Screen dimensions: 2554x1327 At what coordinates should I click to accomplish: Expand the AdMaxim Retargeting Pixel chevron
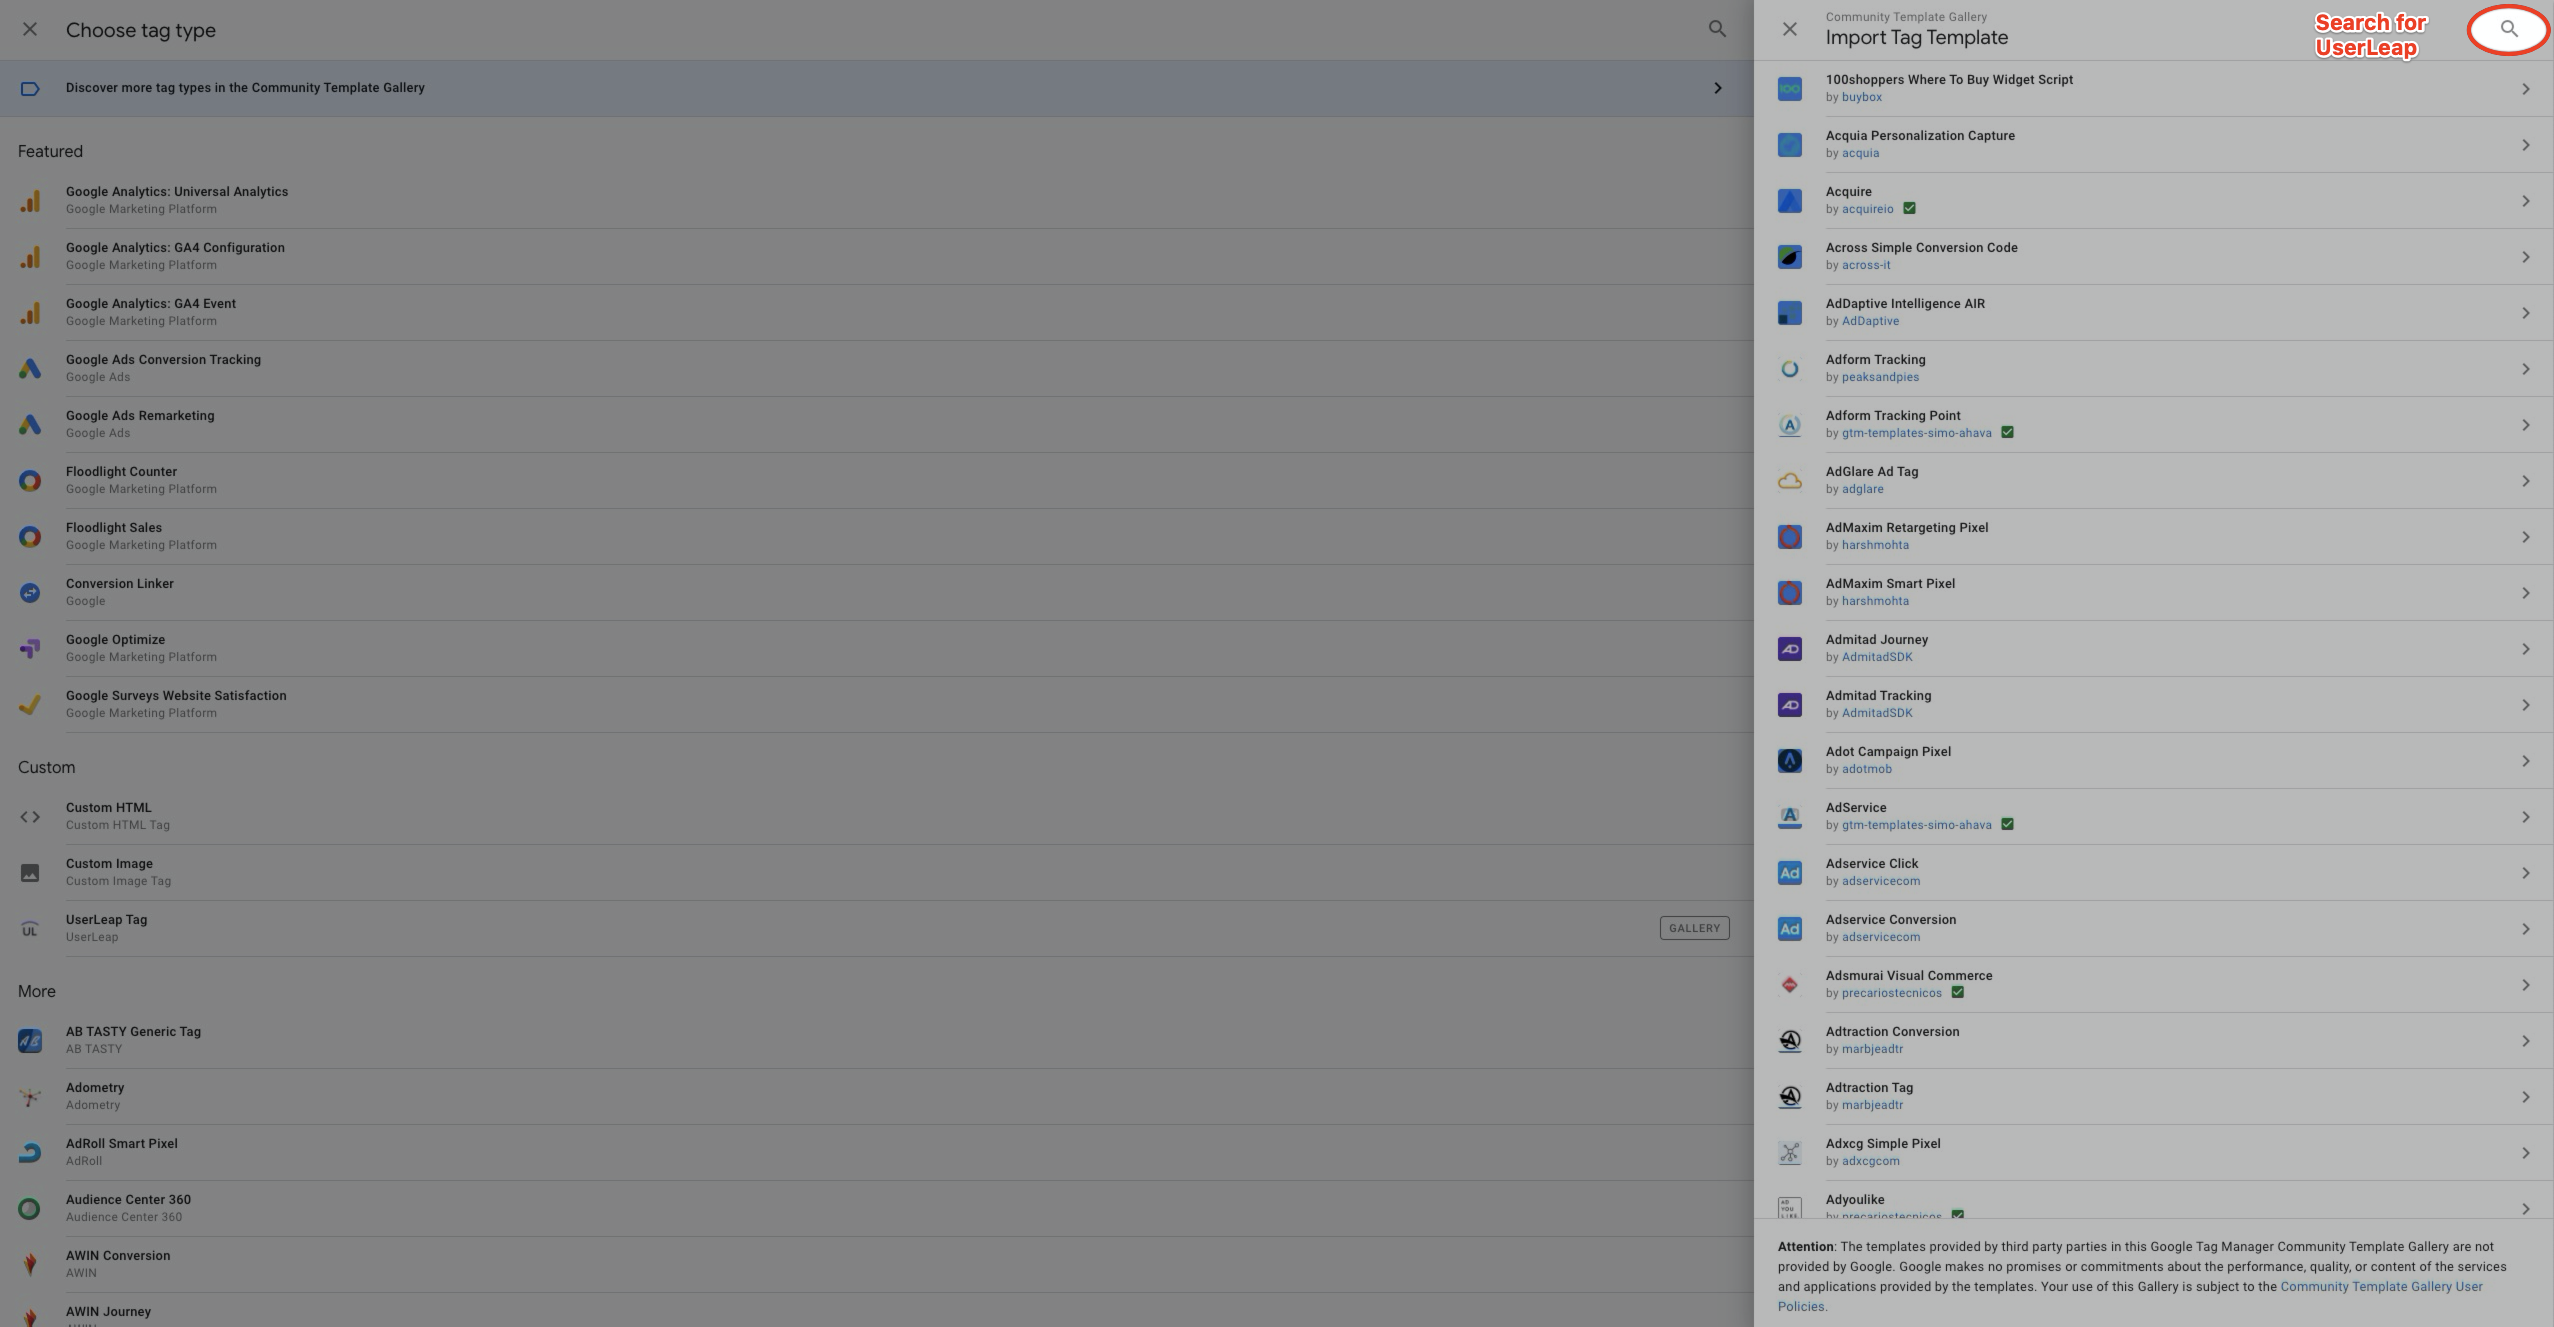(2526, 537)
